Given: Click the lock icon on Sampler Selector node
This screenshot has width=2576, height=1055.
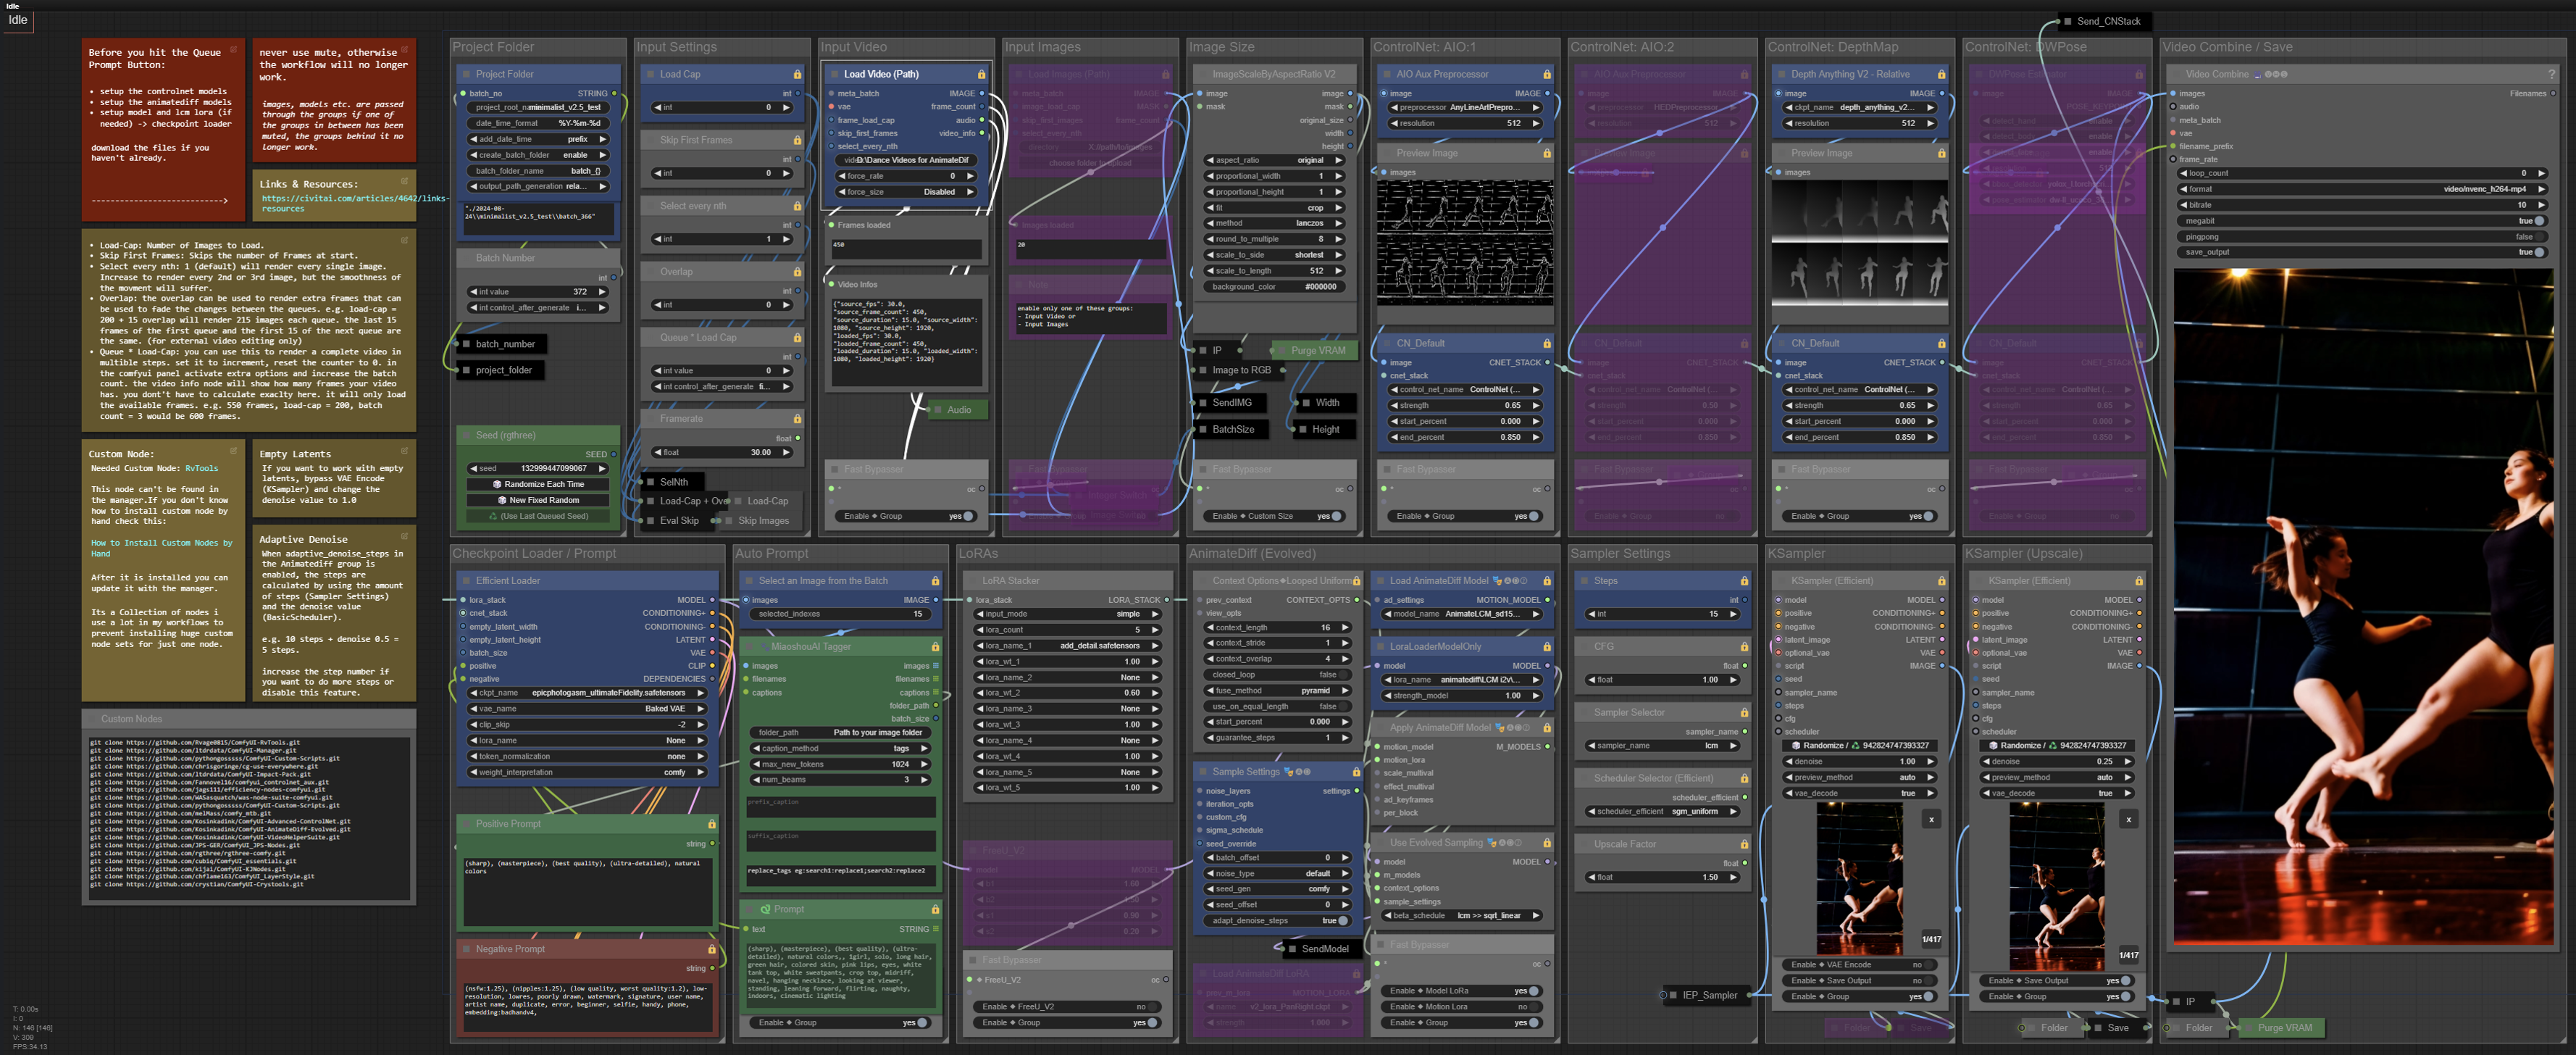Looking at the screenshot, I should [1744, 713].
